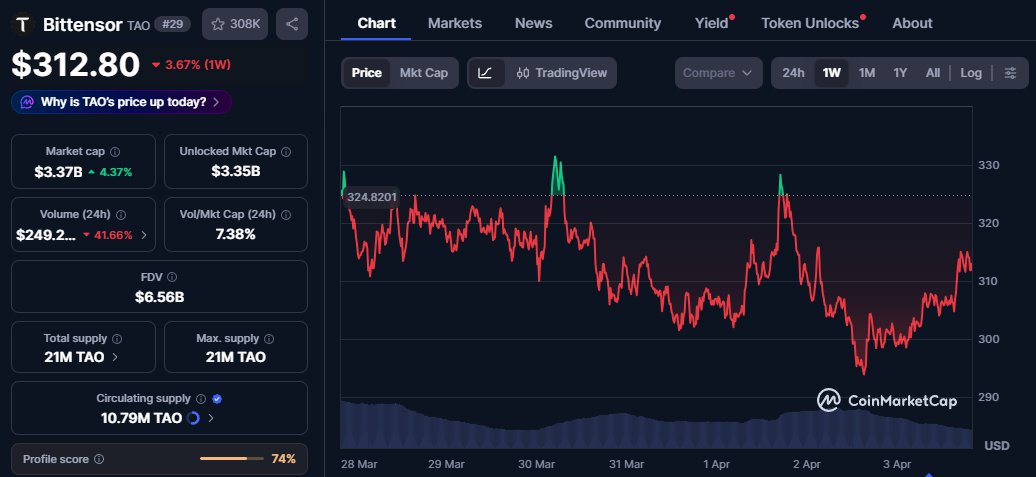Expand the 21M TAO total supply chevron

coord(114,357)
